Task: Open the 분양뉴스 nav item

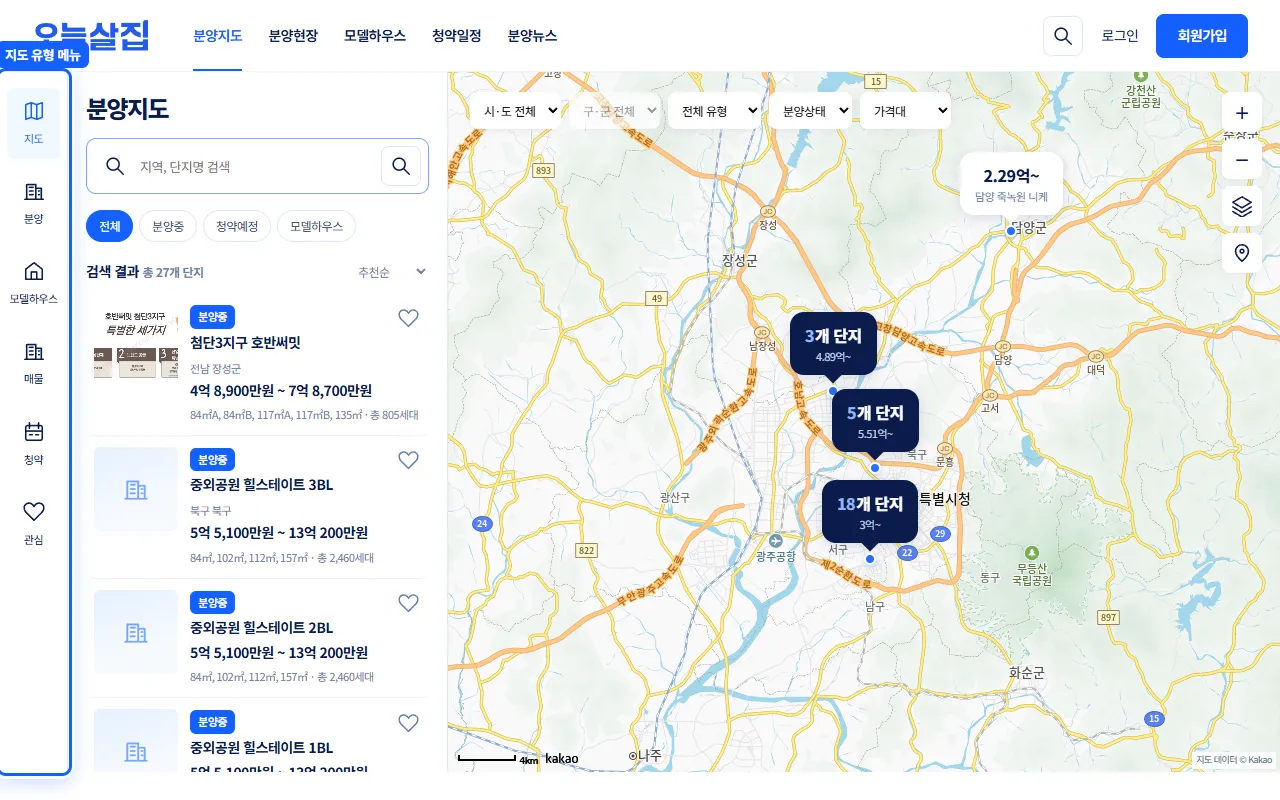Action: [x=532, y=36]
